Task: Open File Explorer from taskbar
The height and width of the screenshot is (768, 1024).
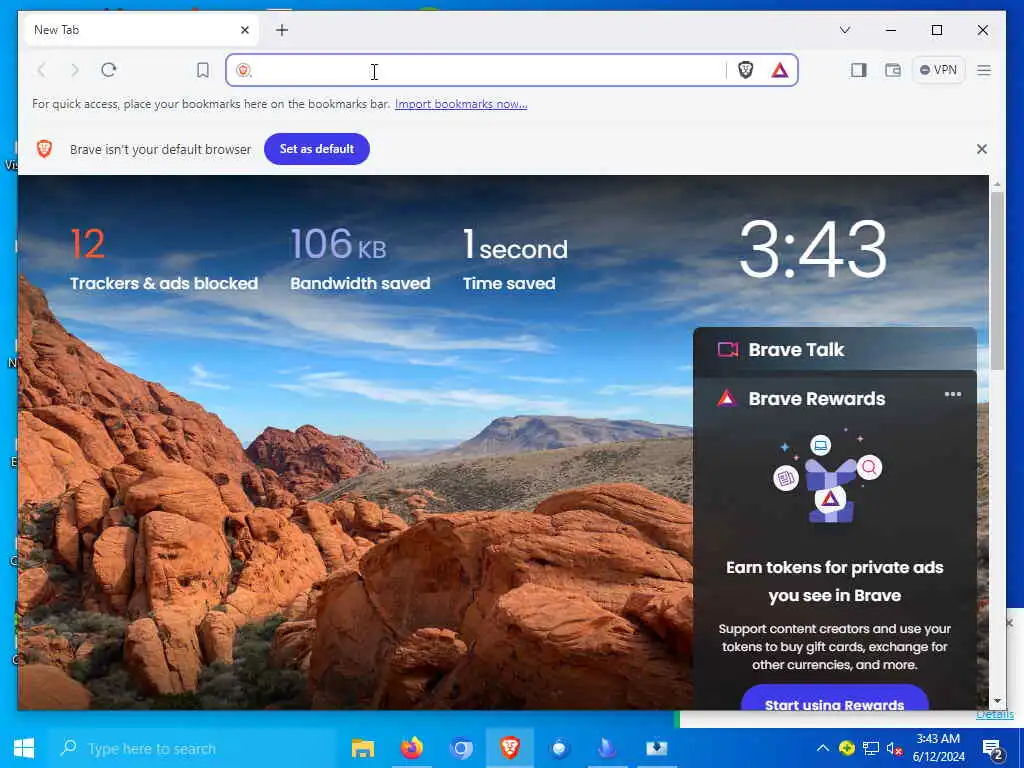Action: point(363,748)
